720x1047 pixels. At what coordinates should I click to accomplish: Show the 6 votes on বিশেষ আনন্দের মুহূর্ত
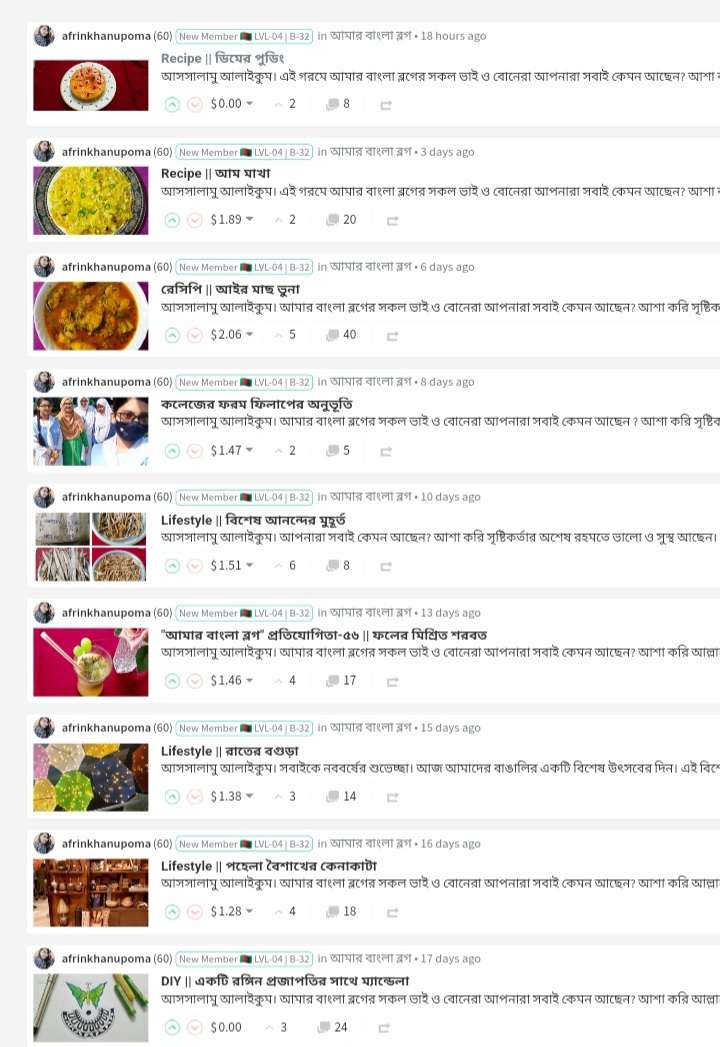point(285,566)
